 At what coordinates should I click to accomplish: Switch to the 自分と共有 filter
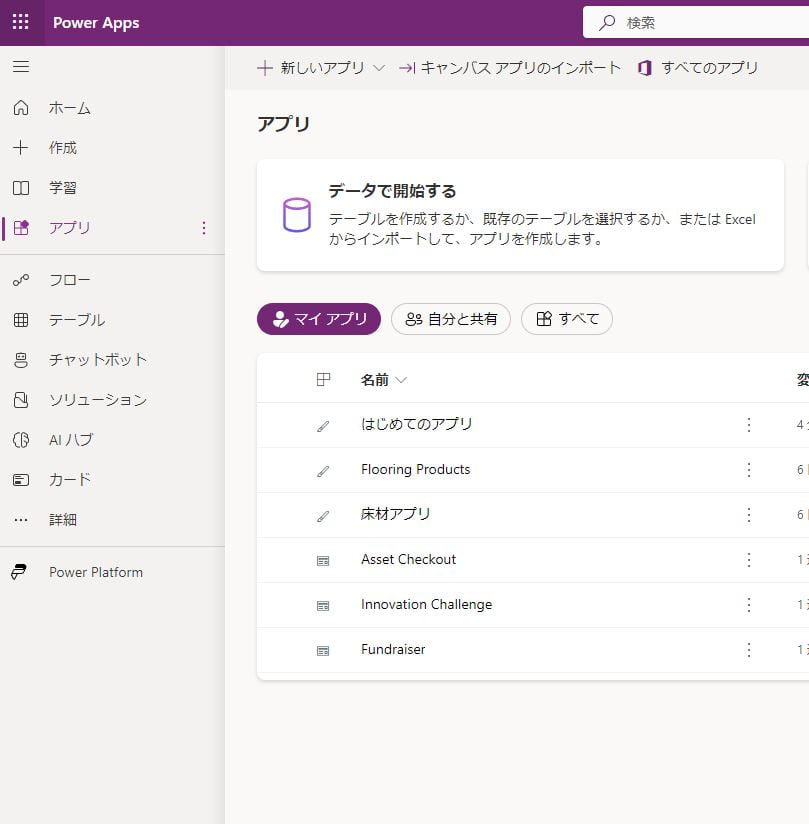point(451,319)
